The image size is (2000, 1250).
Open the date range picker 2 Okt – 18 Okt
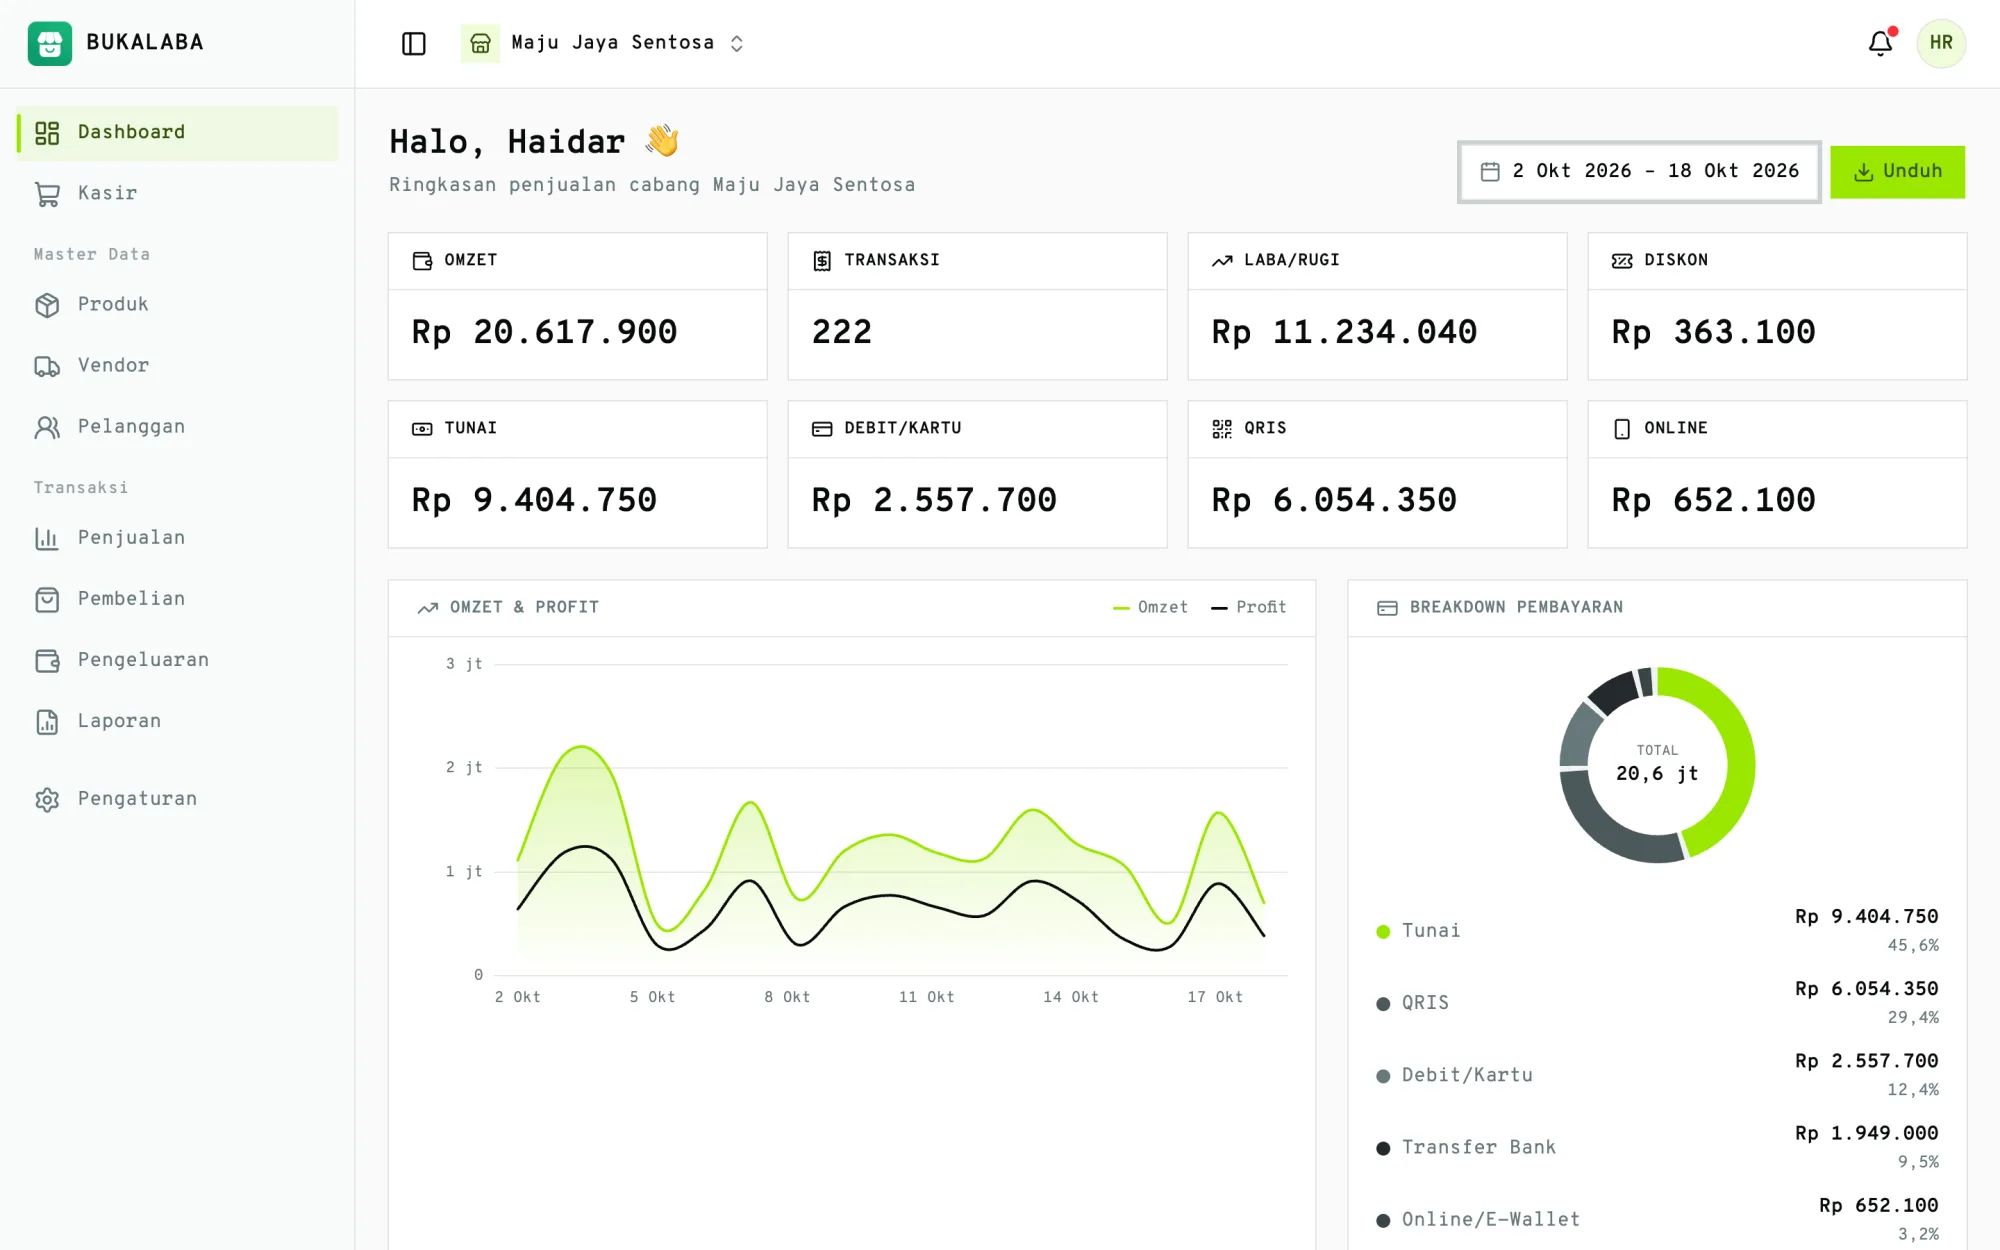(1639, 172)
